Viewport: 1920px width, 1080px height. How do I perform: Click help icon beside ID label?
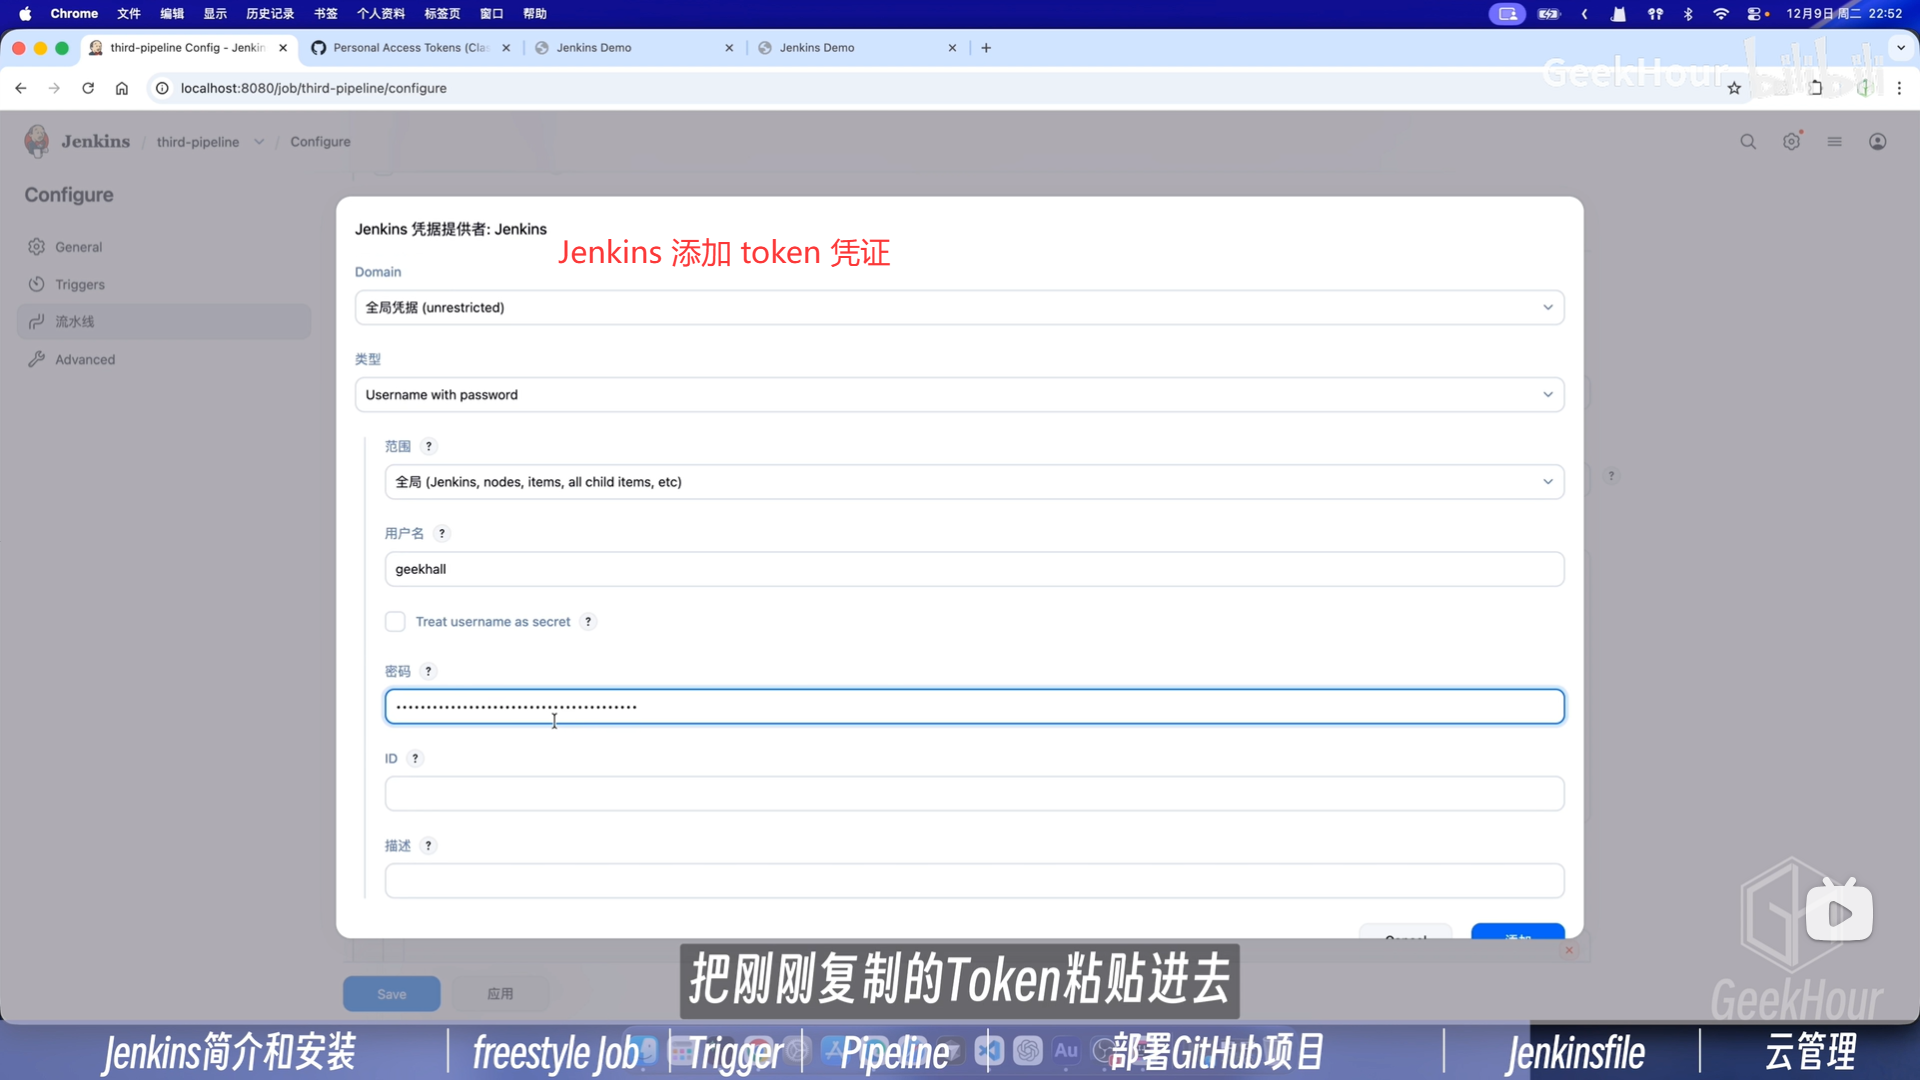(415, 758)
